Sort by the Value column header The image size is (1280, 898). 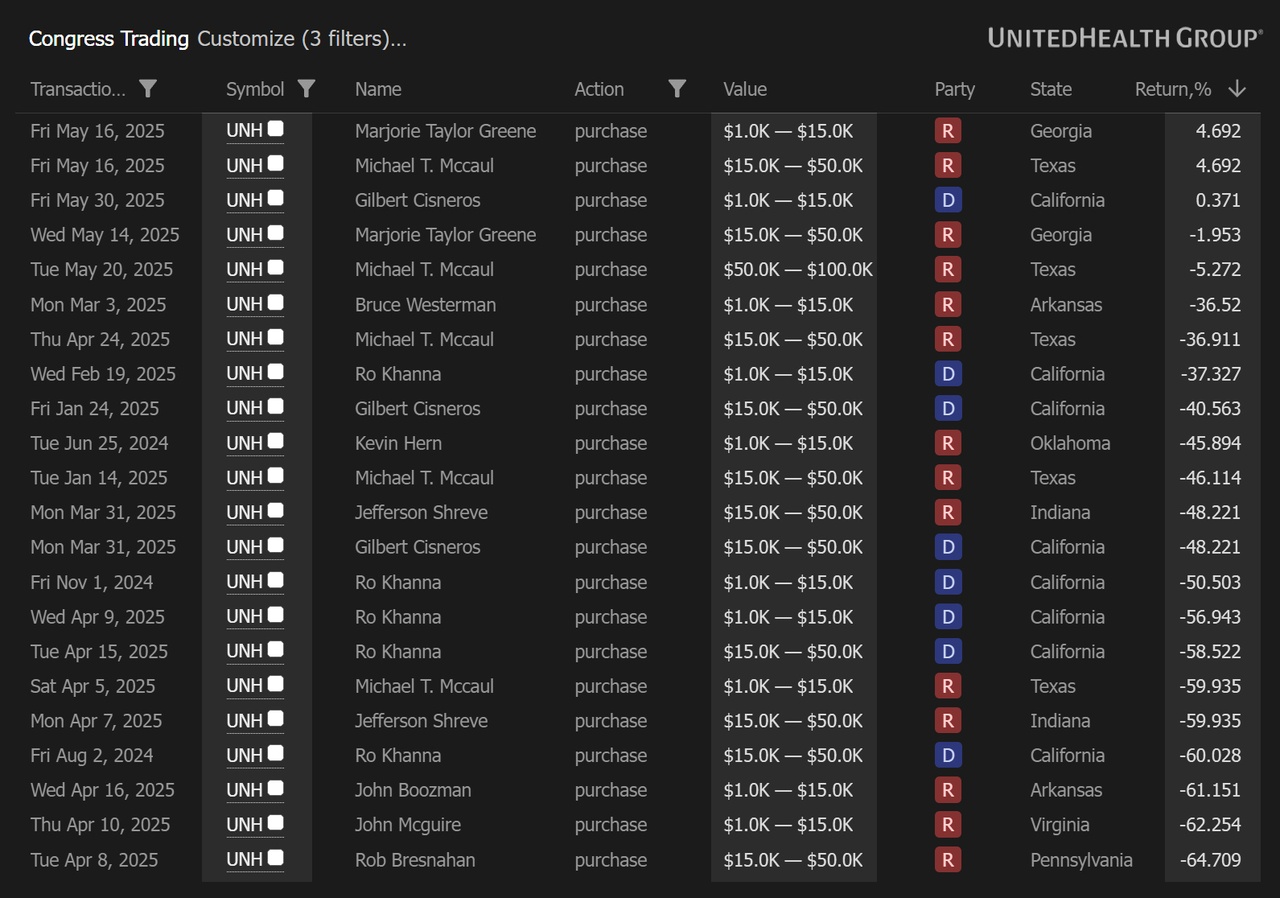[x=745, y=89]
